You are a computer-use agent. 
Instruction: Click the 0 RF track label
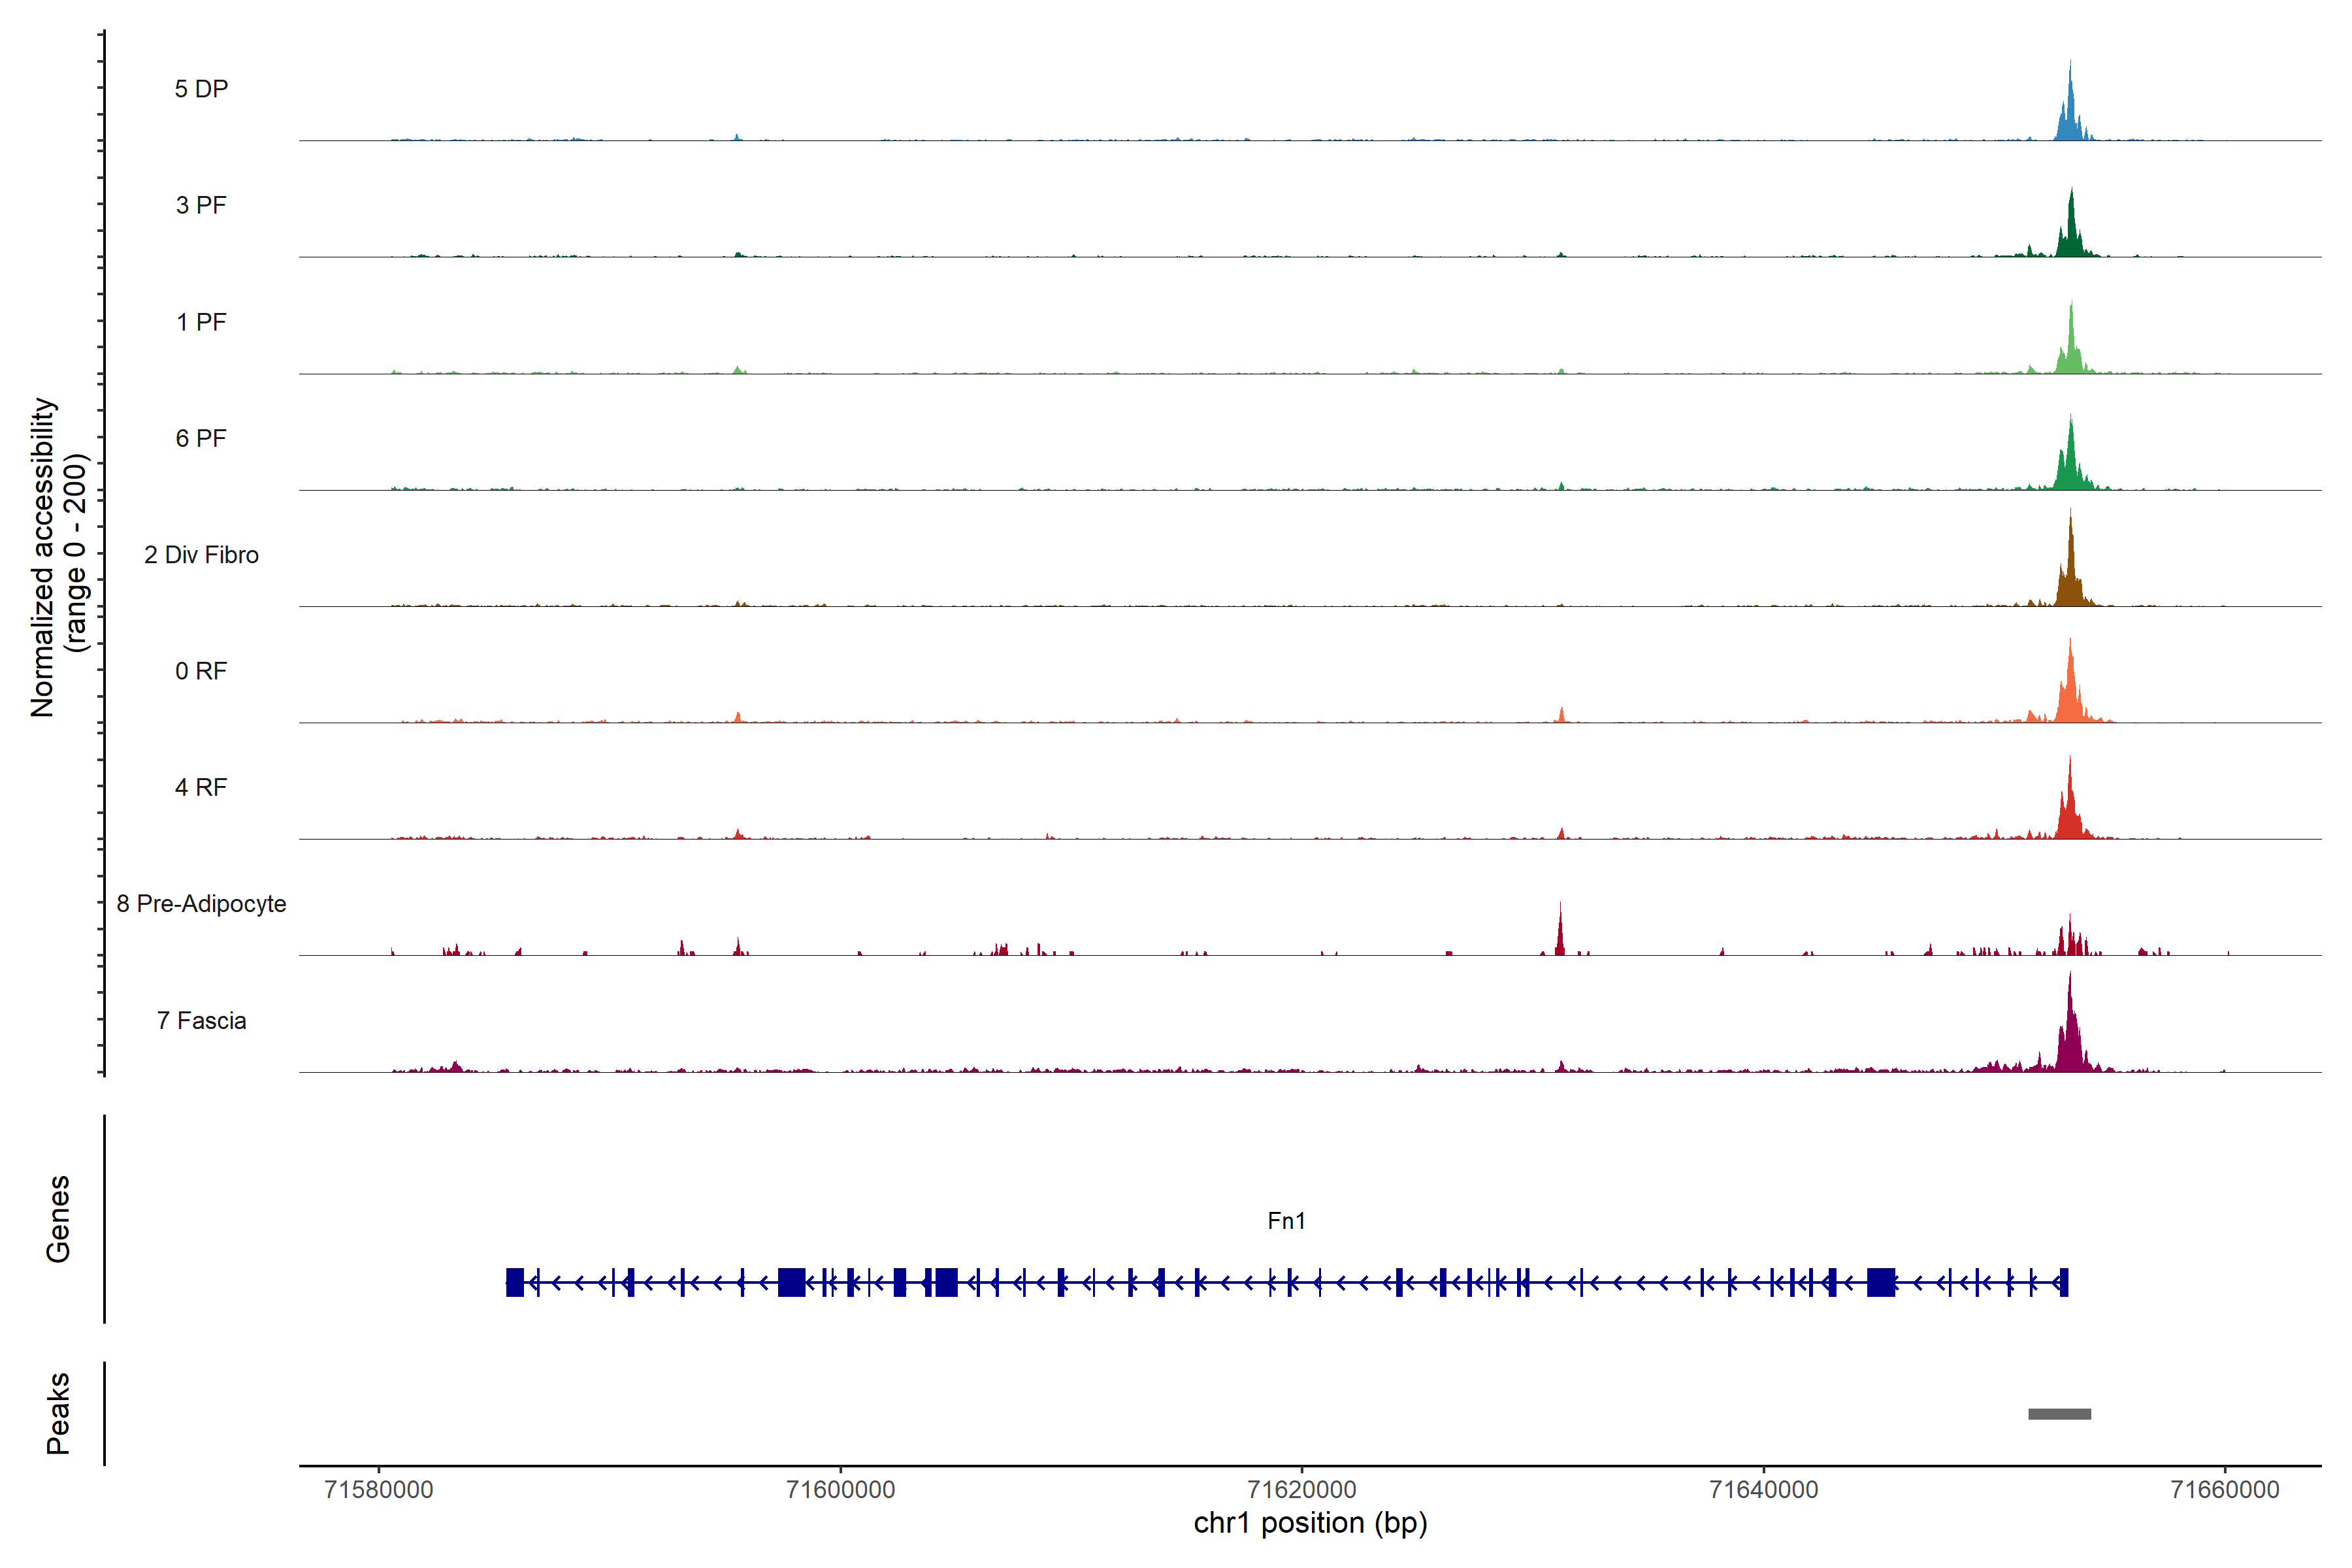click(x=201, y=671)
